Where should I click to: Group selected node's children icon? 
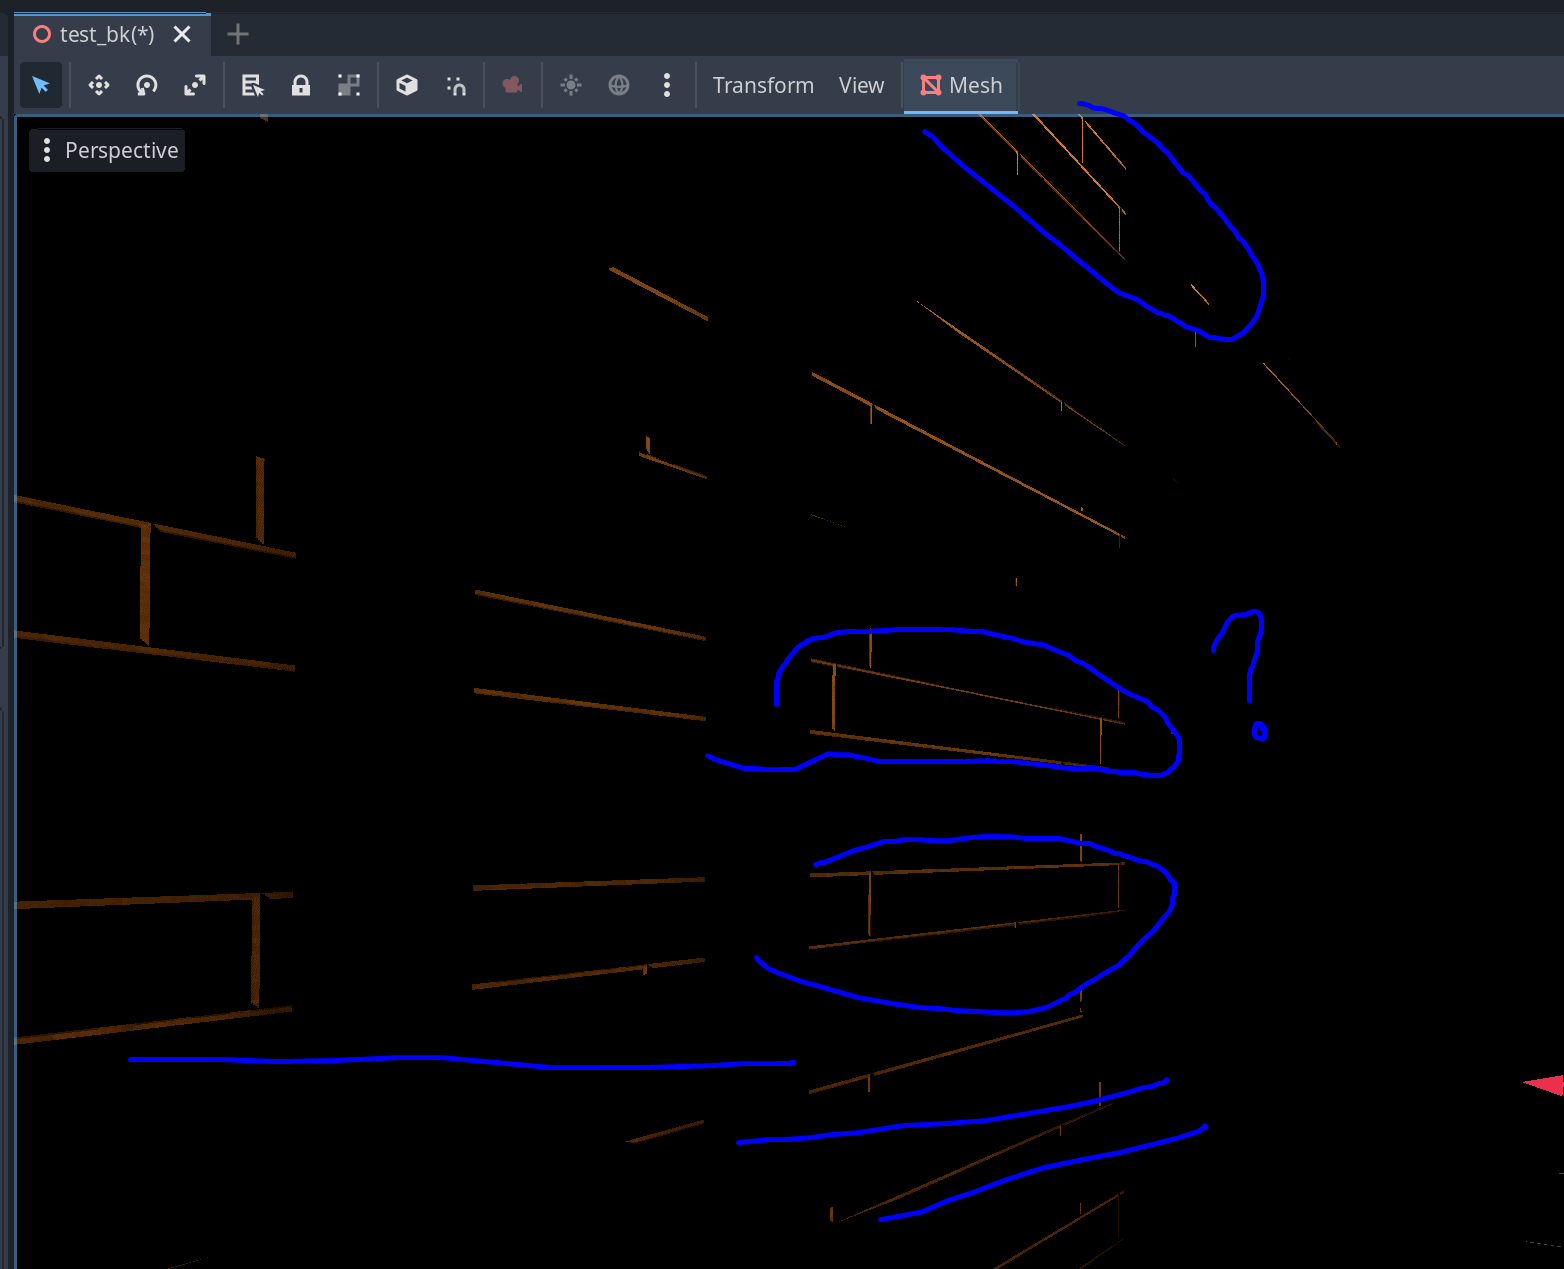(x=349, y=85)
